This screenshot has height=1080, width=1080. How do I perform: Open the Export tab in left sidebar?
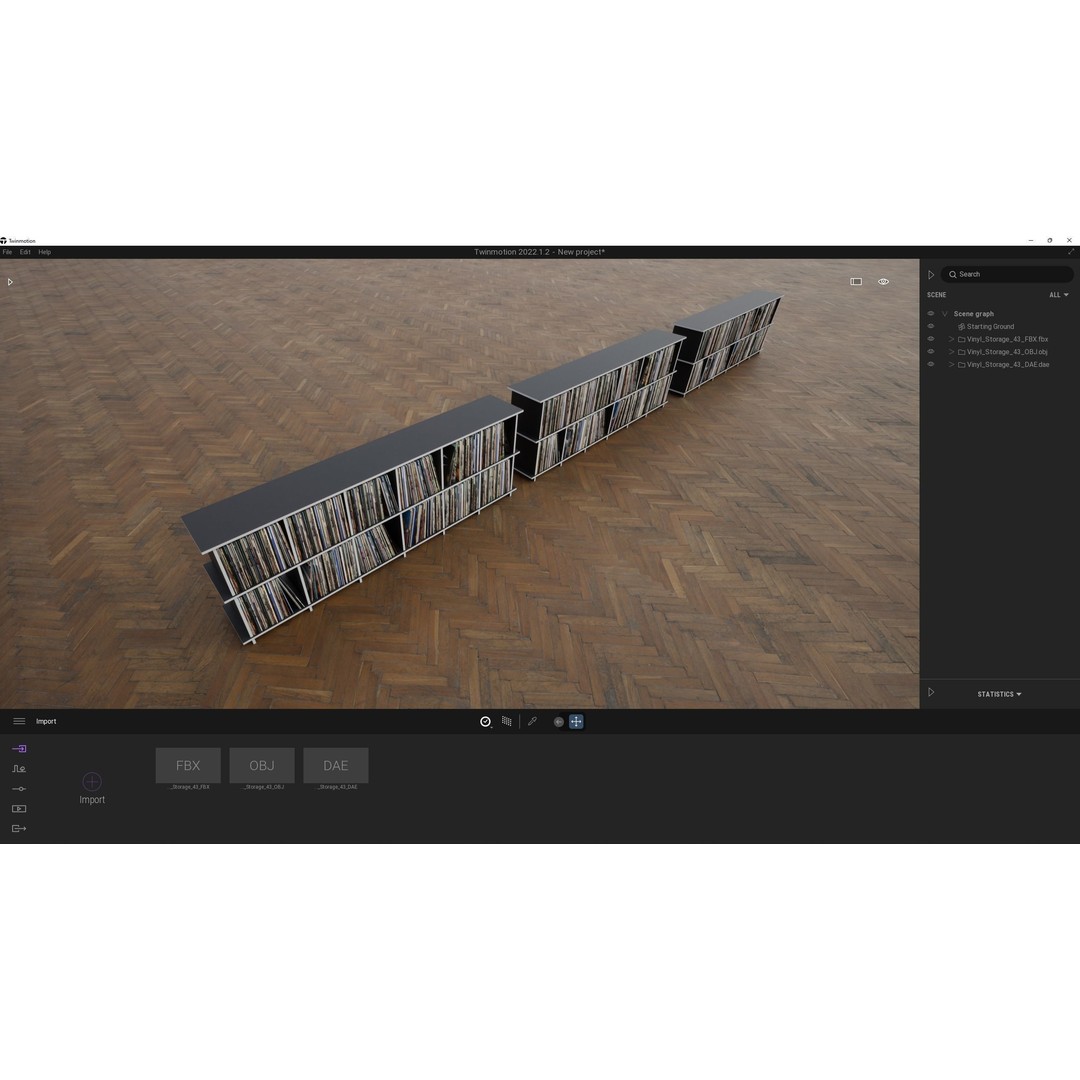pos(19,829)
